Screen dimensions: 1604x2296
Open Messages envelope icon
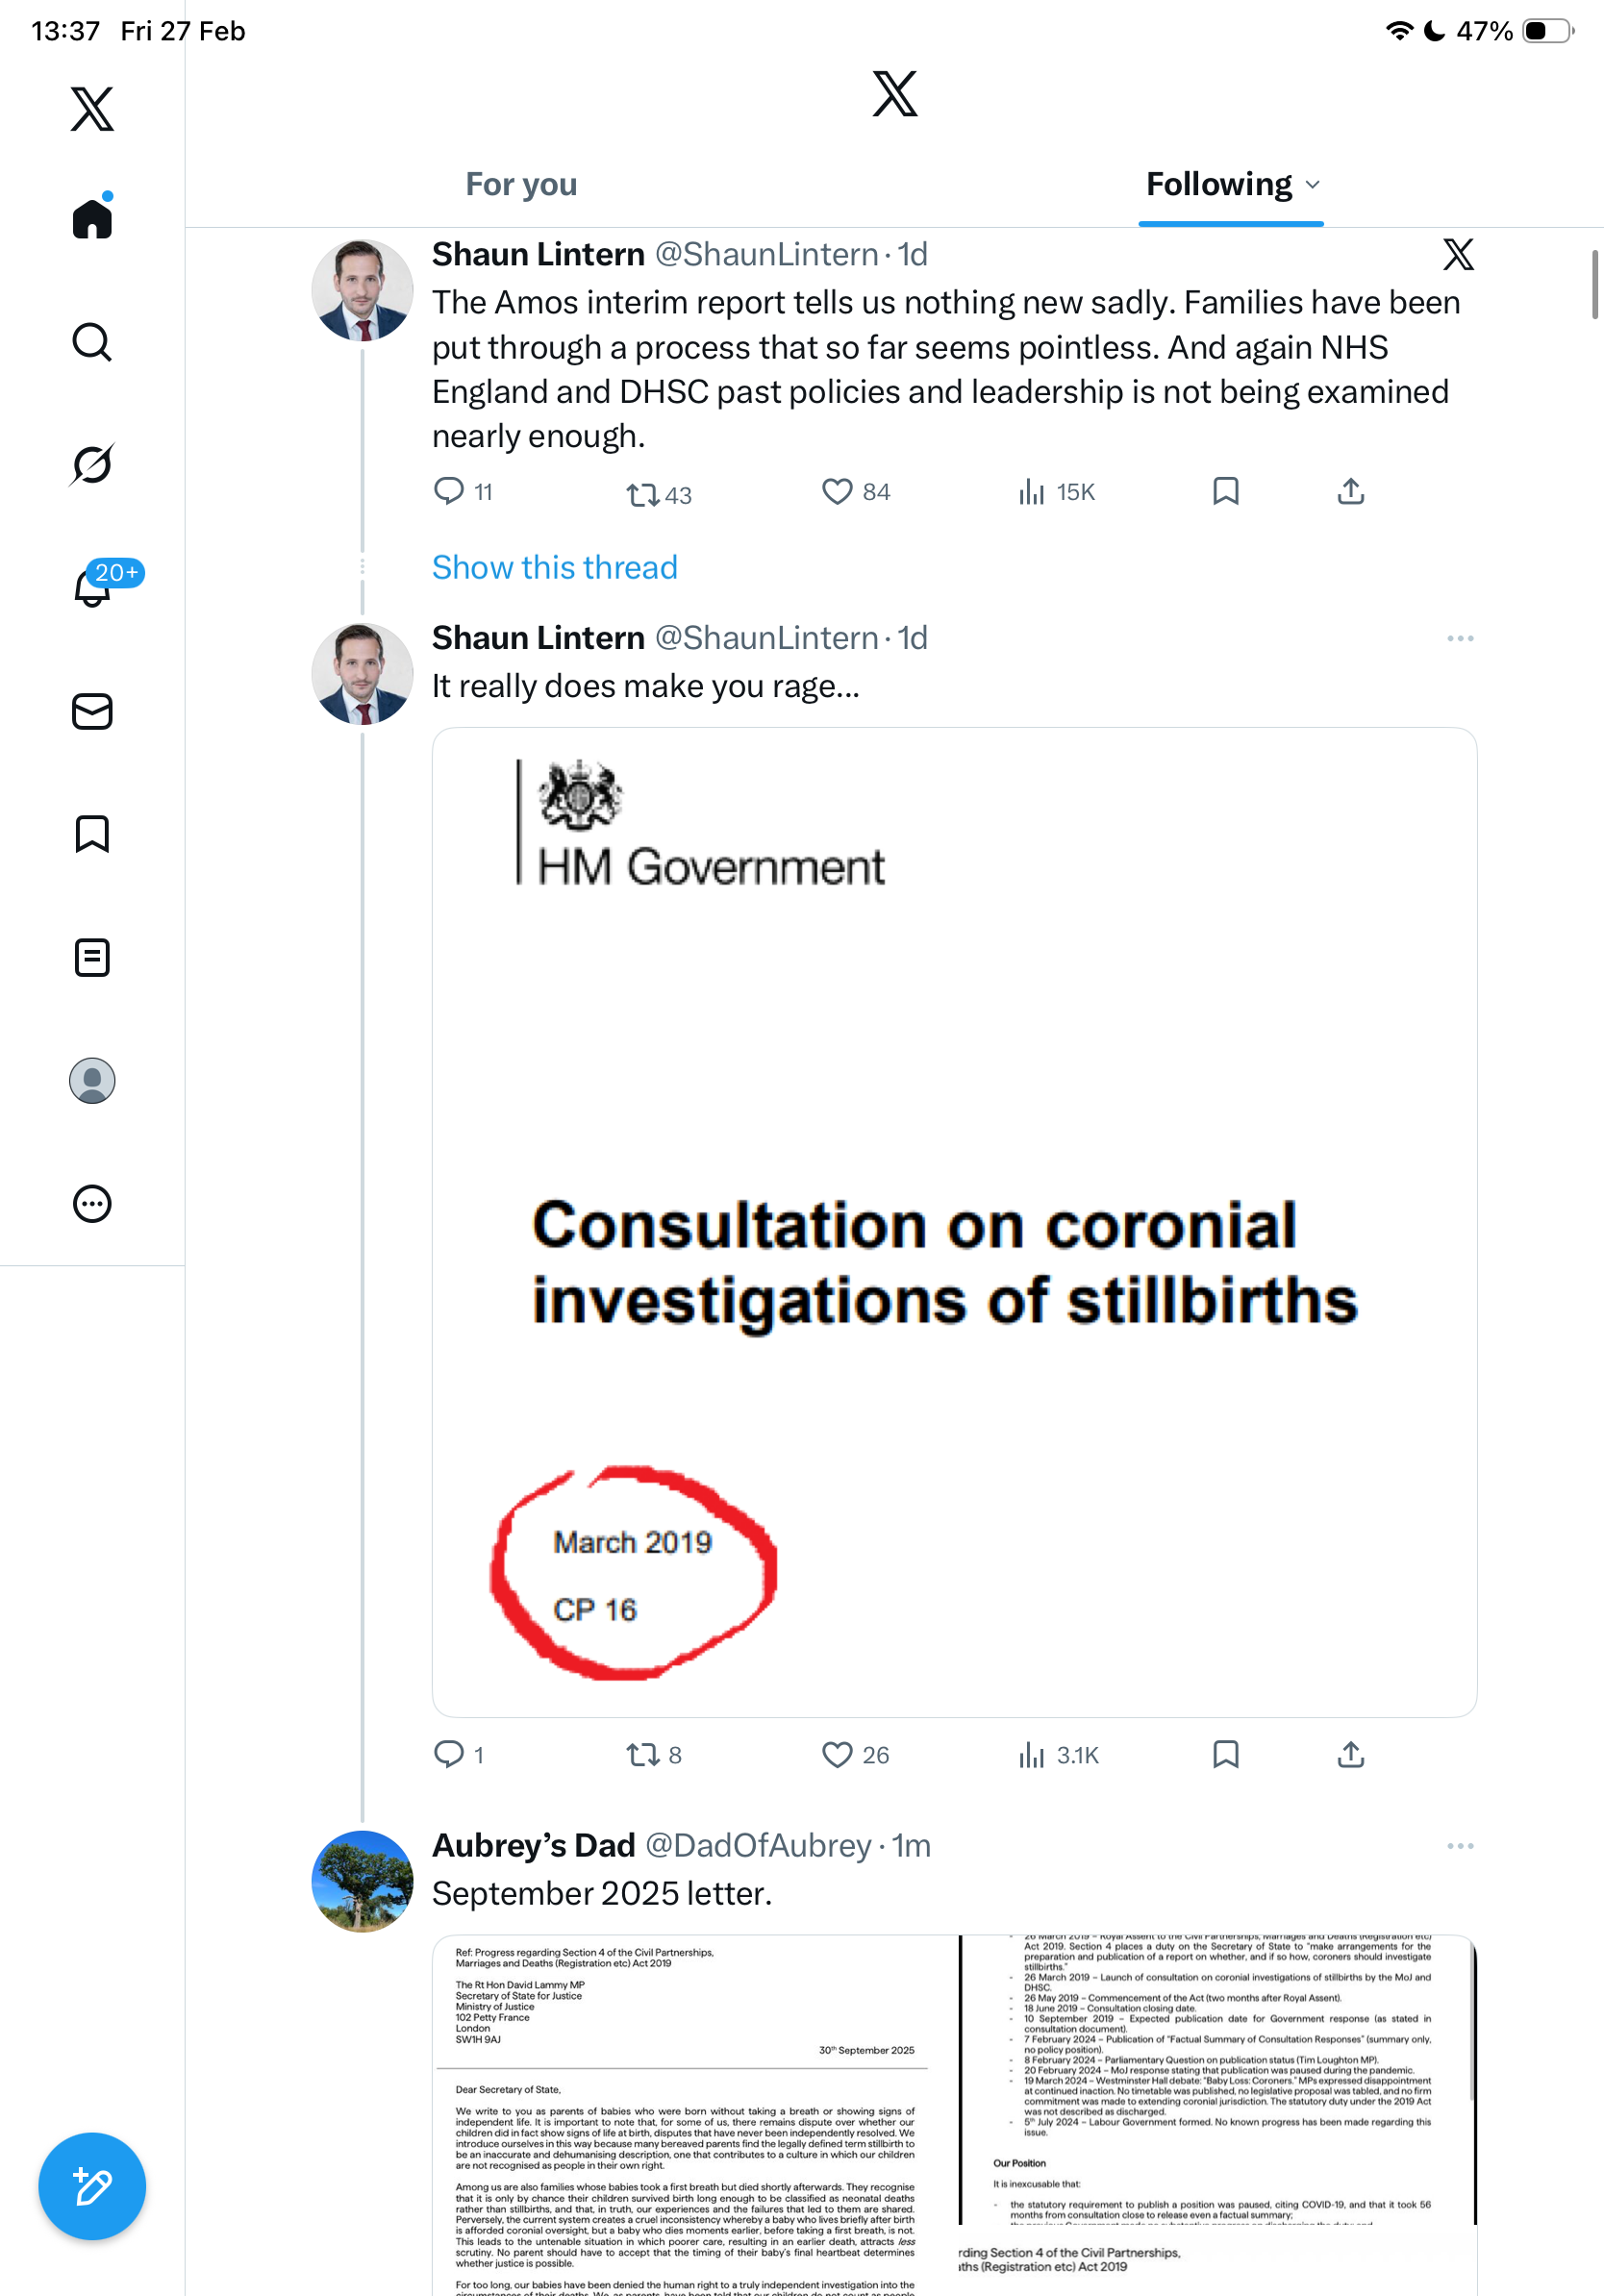coord(92,711)
